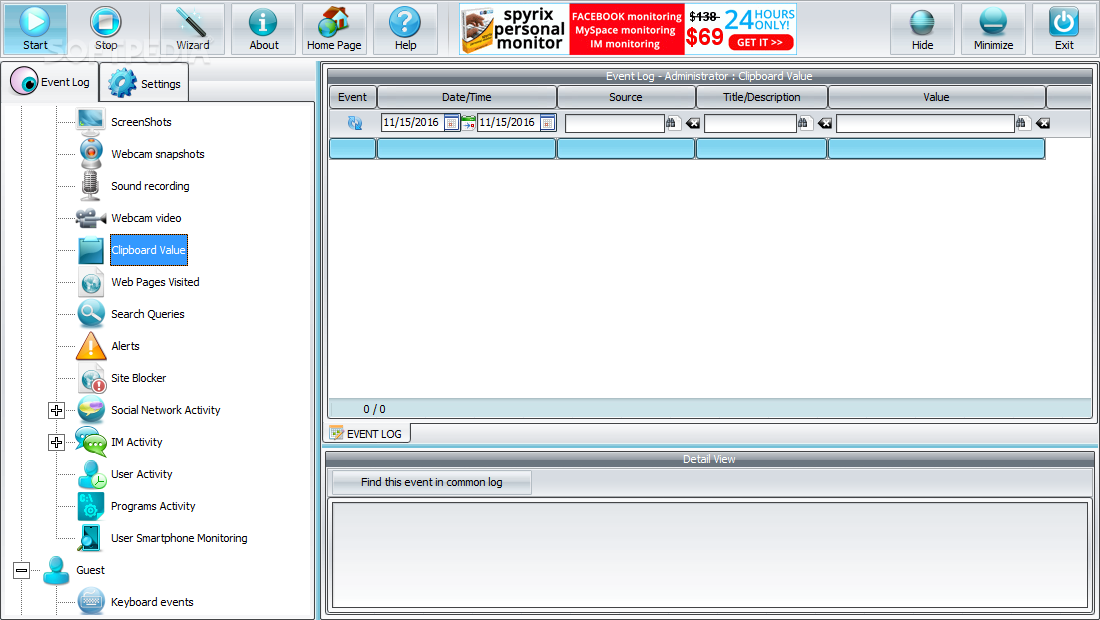Select the User Smartphone Monitoring icon
The height and width of the screenshot is (620, 1100).
[90, 538]
